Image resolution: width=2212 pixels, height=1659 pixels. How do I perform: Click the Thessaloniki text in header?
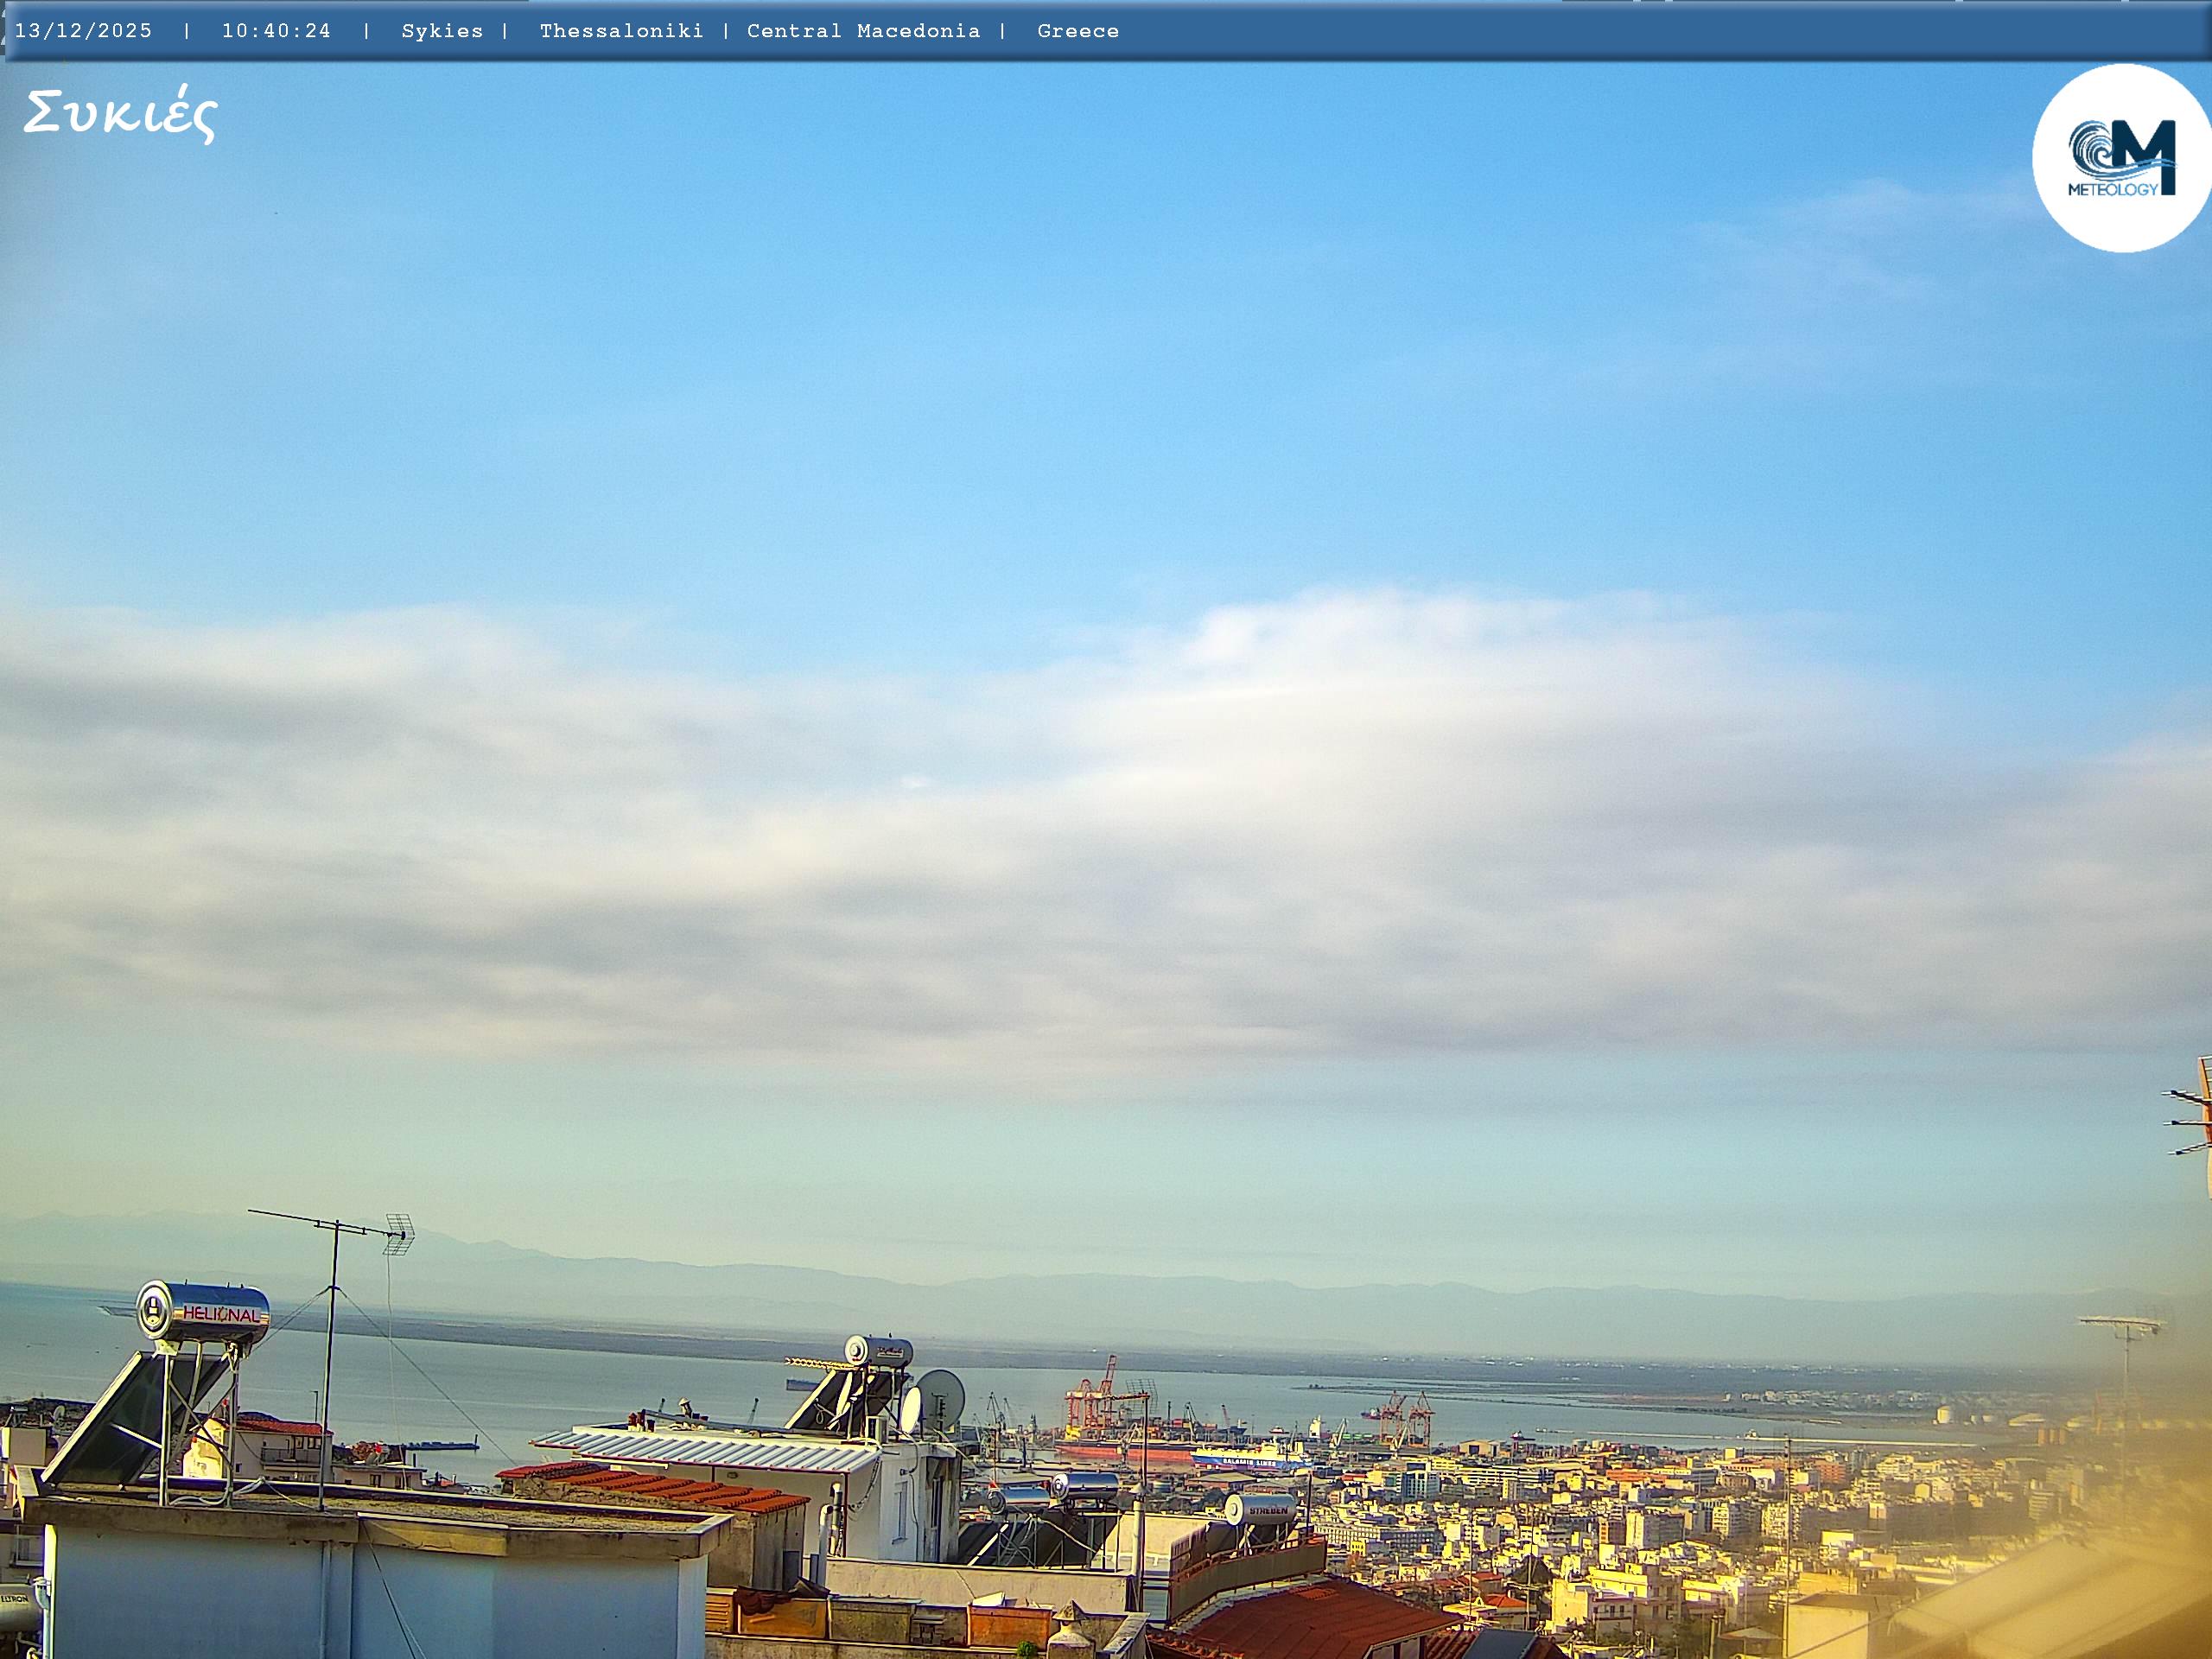tap(621, 31)
